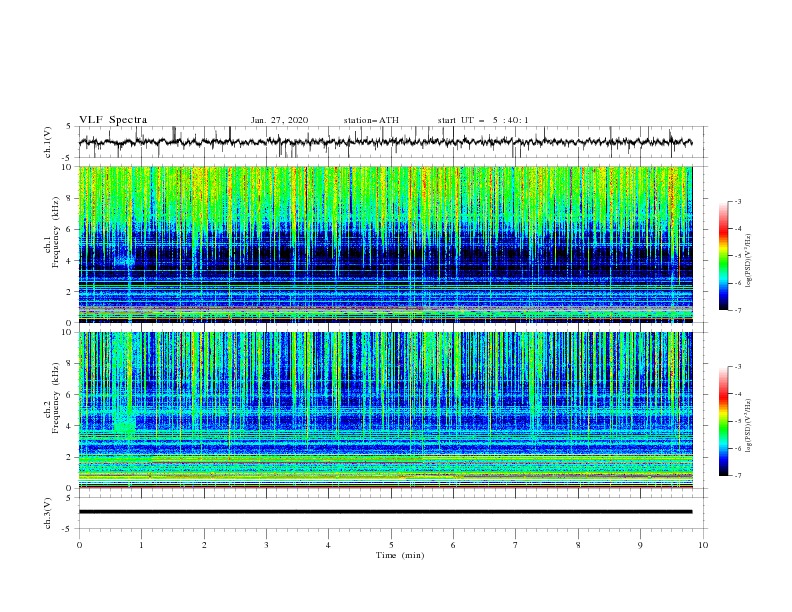Click the "-4" value on ch.2 colorbar
This screenshot has height=612, width=792.
[738, 394]
